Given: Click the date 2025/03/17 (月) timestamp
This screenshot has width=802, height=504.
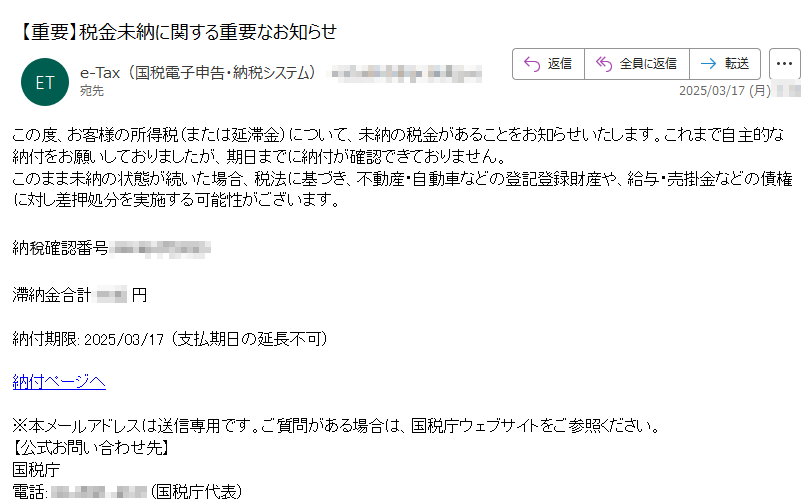Looking at the screenshot, I should [x=725, y=91].
